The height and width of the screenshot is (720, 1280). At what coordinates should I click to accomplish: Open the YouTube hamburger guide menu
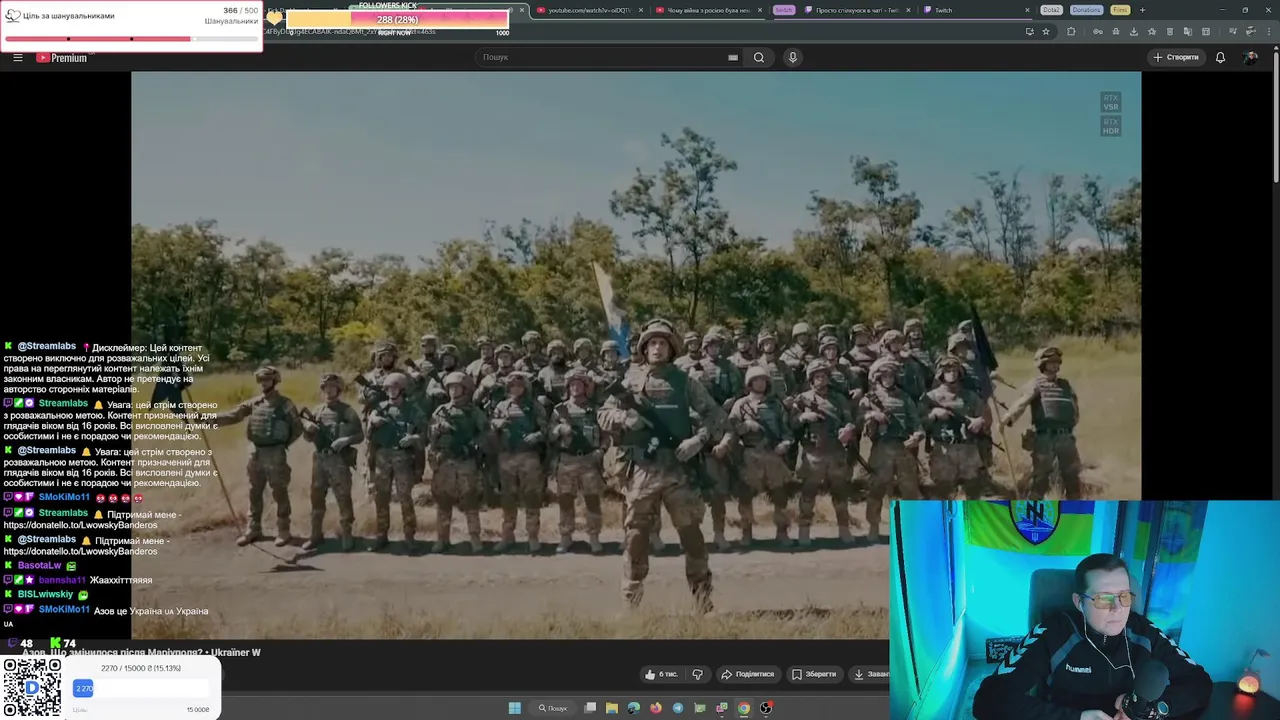click(x=18, y=57)
